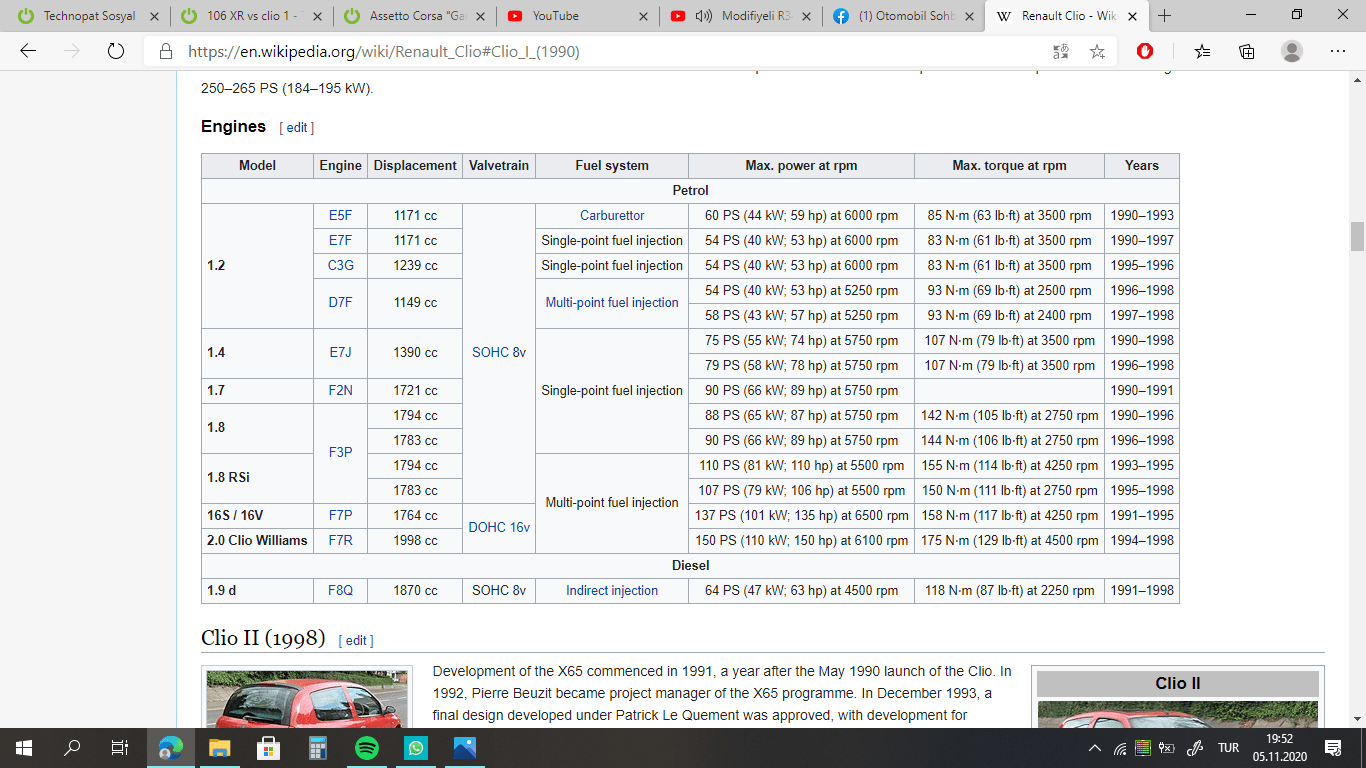This screenshot has width=1366, height=768.
Task: Open the Windows Start menu
Action: tap(23, 747)
